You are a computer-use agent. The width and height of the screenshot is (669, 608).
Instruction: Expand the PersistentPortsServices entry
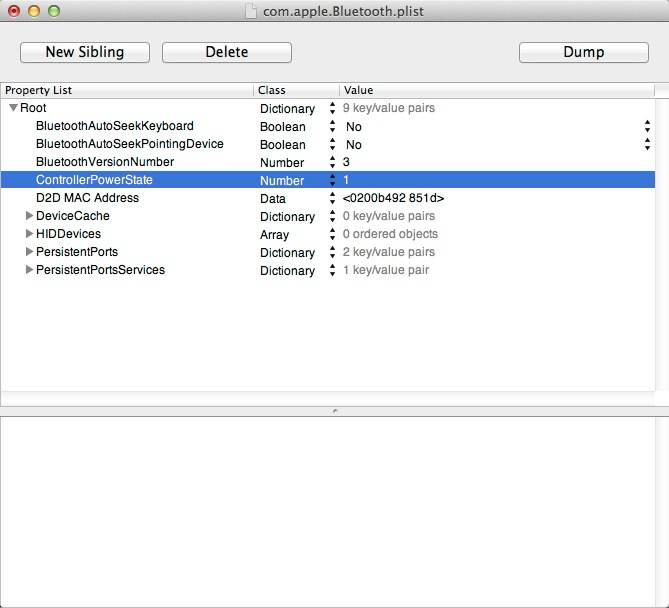(29, 270)
